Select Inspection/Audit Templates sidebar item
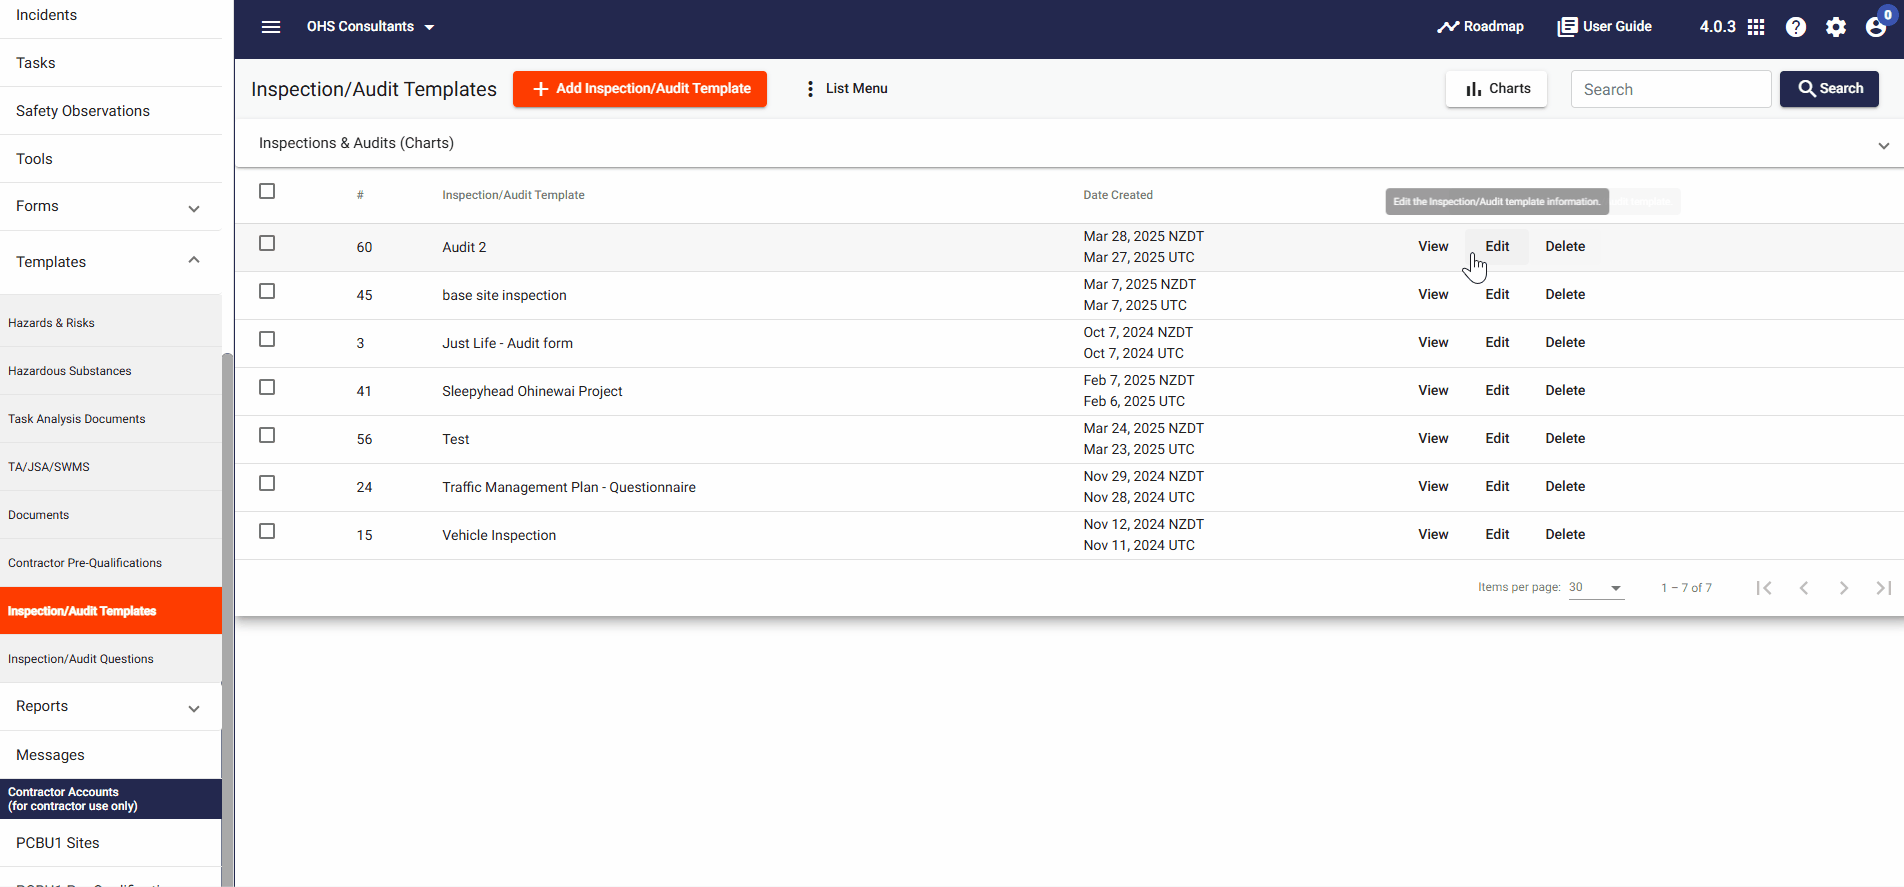The height and width of the screenshot is (887, 1904). [x=111, y=611]
